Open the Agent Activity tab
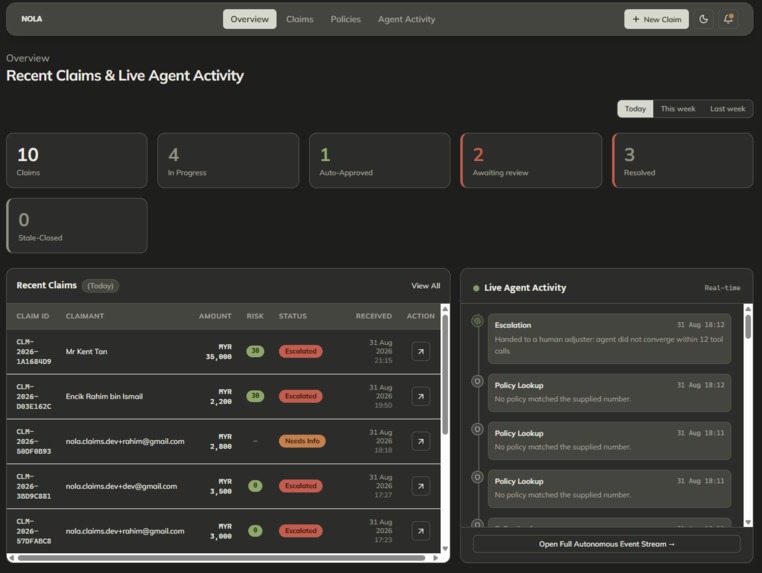The height and width of the screenshot is (573, 762). click(406, 19)
